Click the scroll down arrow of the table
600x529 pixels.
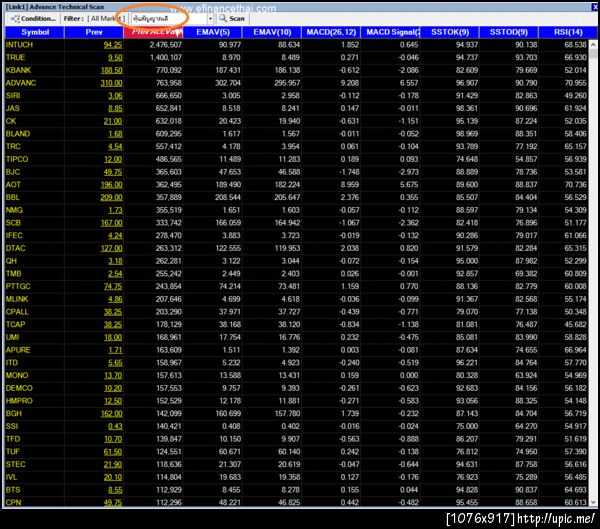coord(593,502)
